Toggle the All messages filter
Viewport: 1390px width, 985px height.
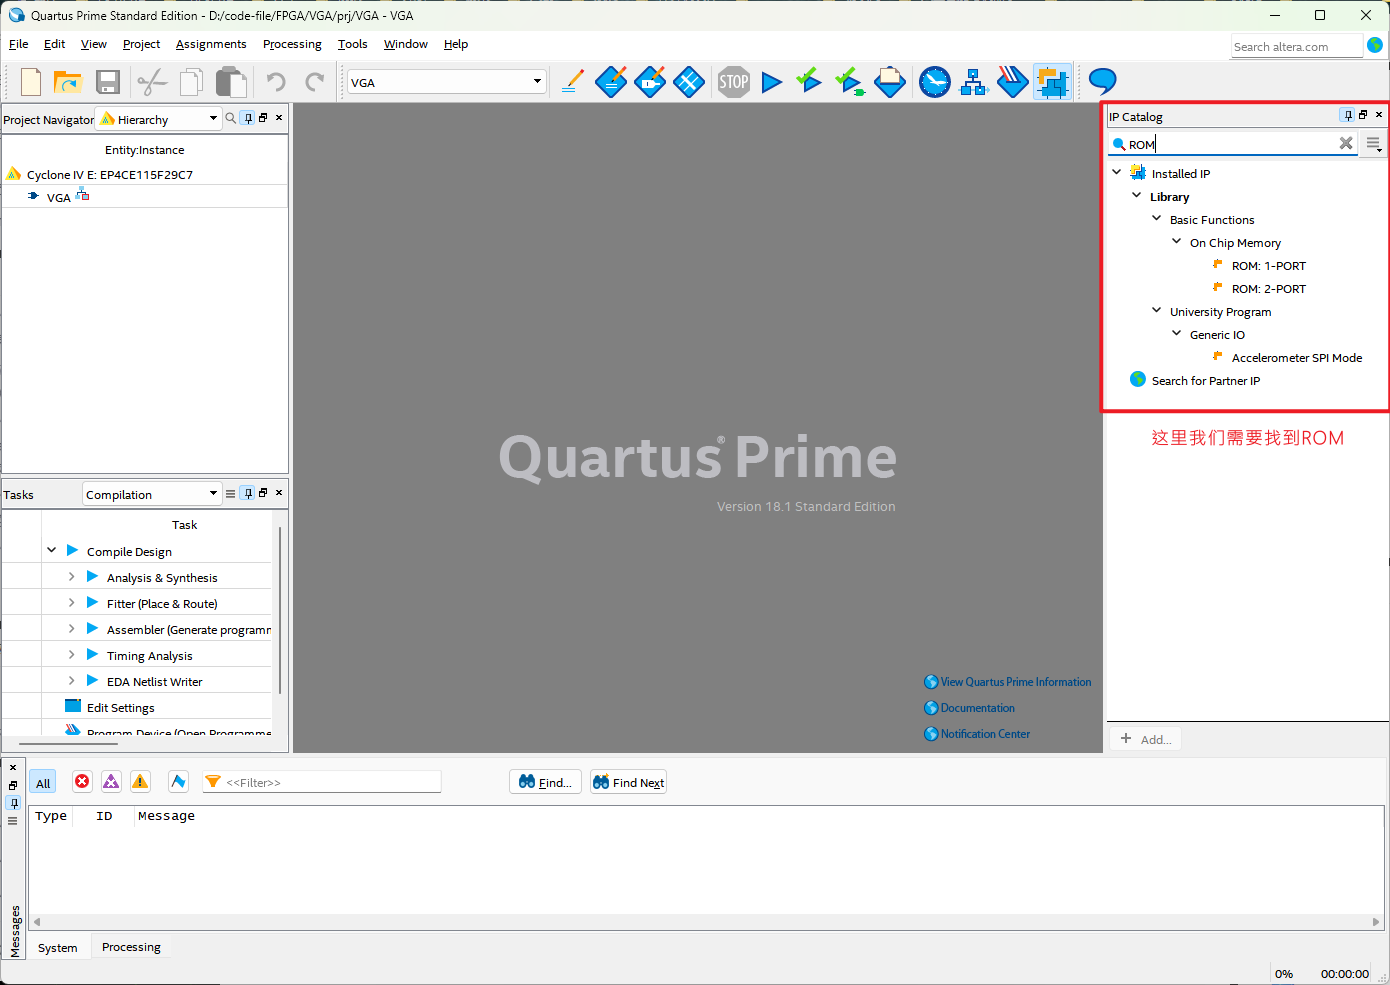point(43,783)
